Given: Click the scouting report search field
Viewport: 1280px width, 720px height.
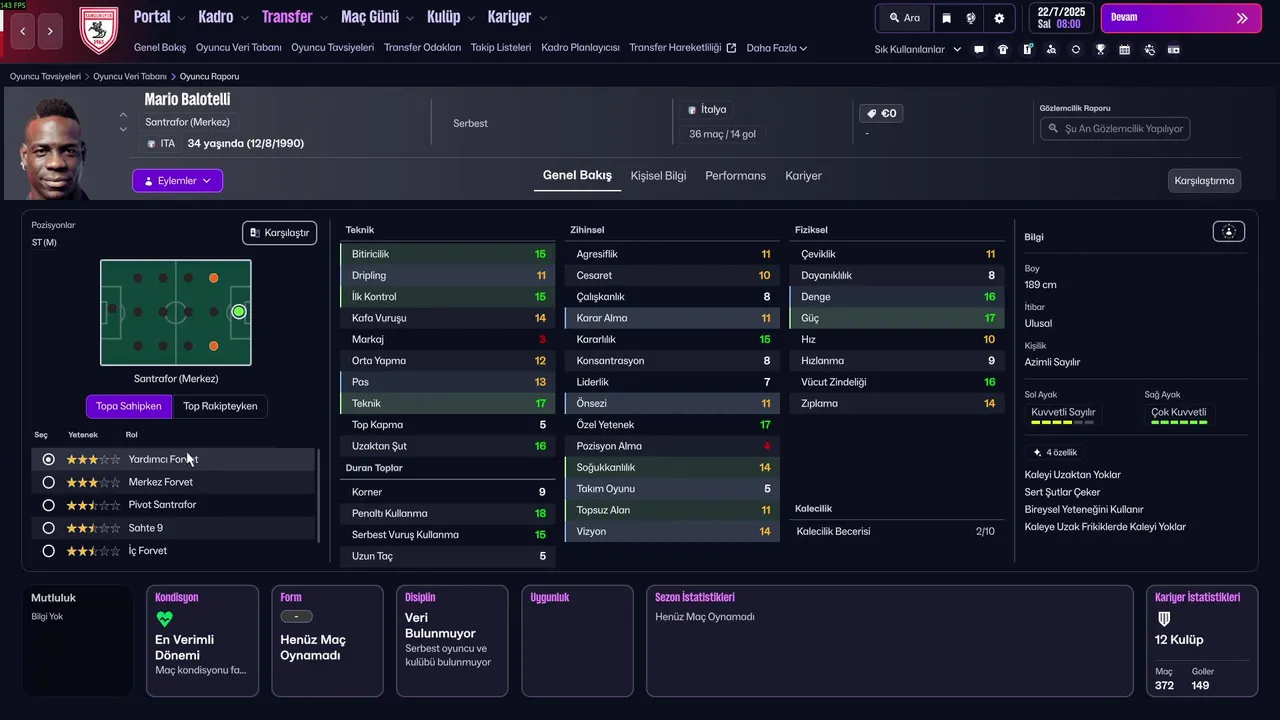Looking at the screenshot, I should (x=1115, y=129).
